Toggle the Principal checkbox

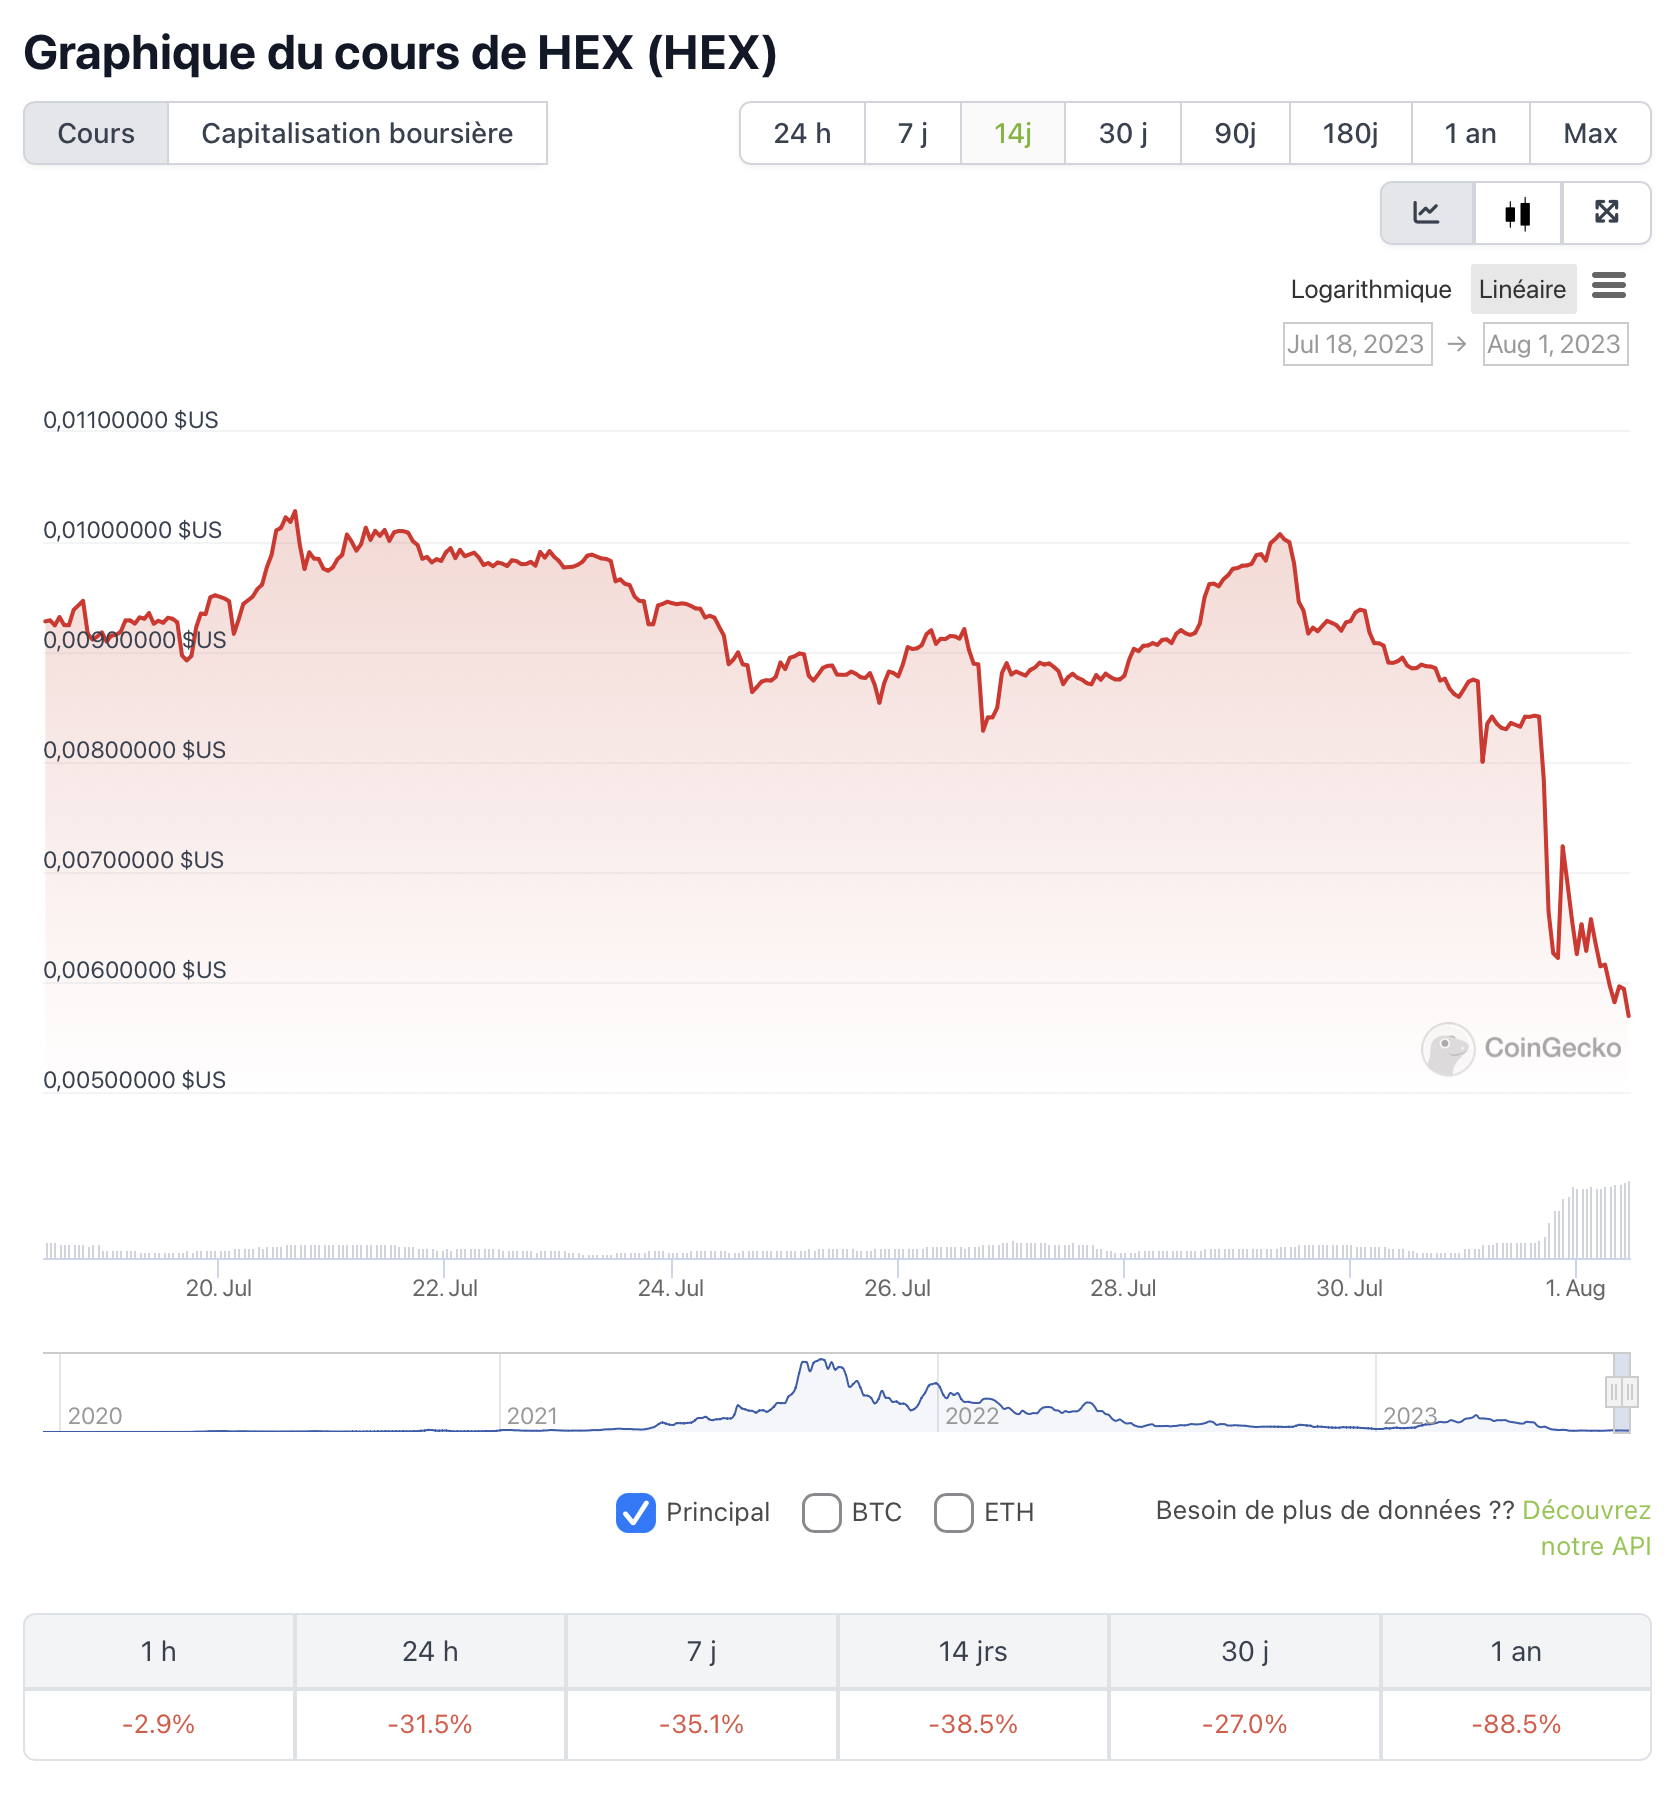pos(636,1512)
